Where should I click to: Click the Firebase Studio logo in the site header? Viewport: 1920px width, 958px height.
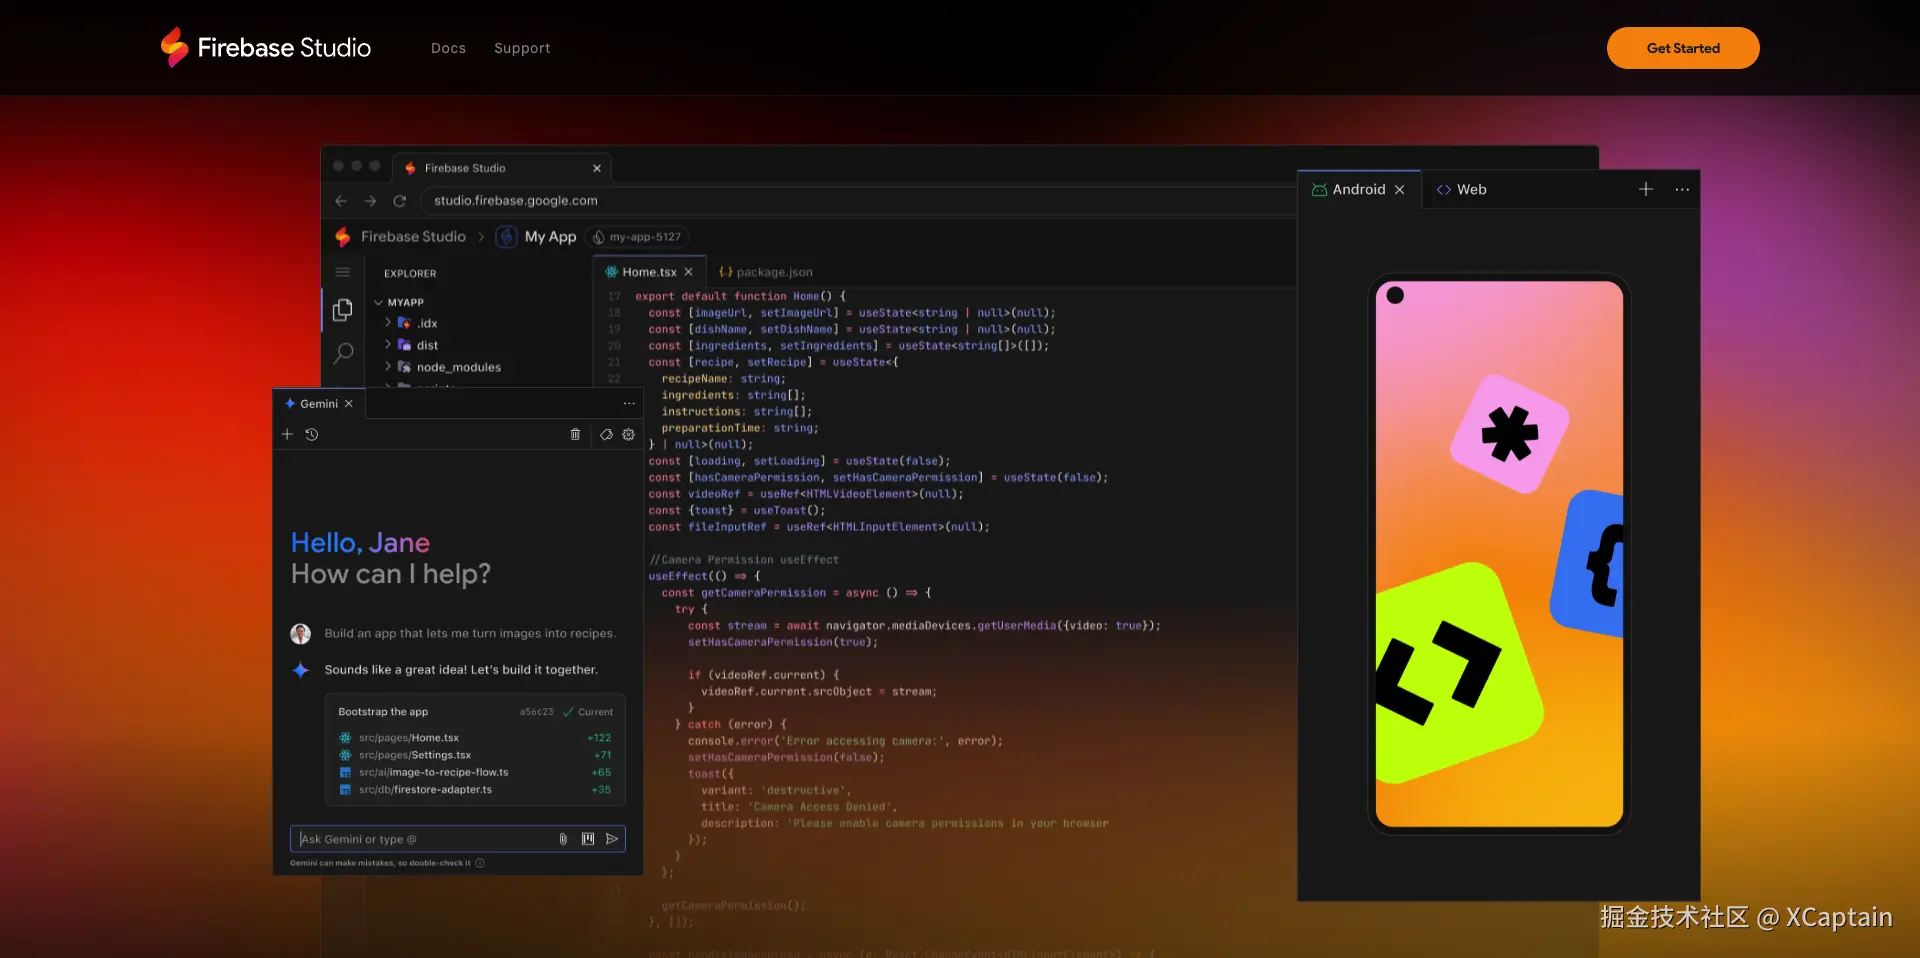tap(266, 47)
